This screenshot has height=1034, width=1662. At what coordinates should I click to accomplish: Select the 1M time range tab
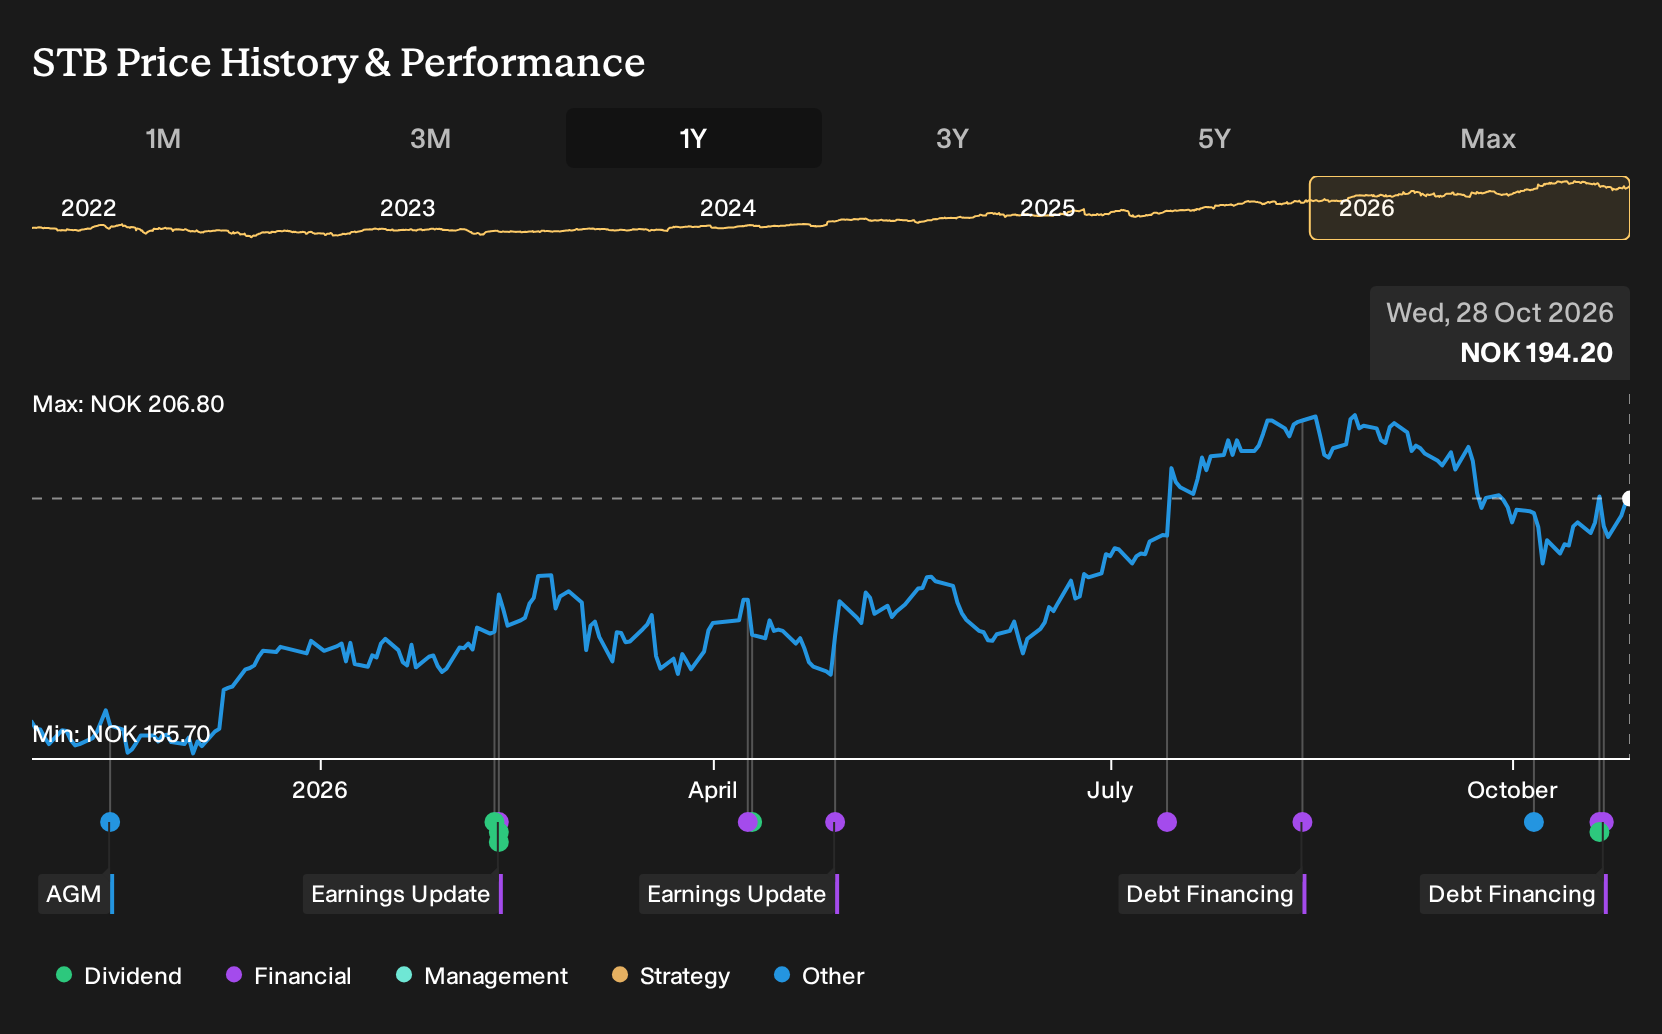pos(163,138)
